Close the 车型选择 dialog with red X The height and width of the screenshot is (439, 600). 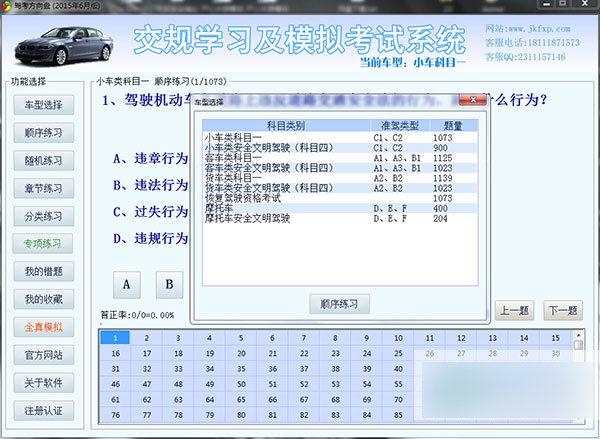472,102
